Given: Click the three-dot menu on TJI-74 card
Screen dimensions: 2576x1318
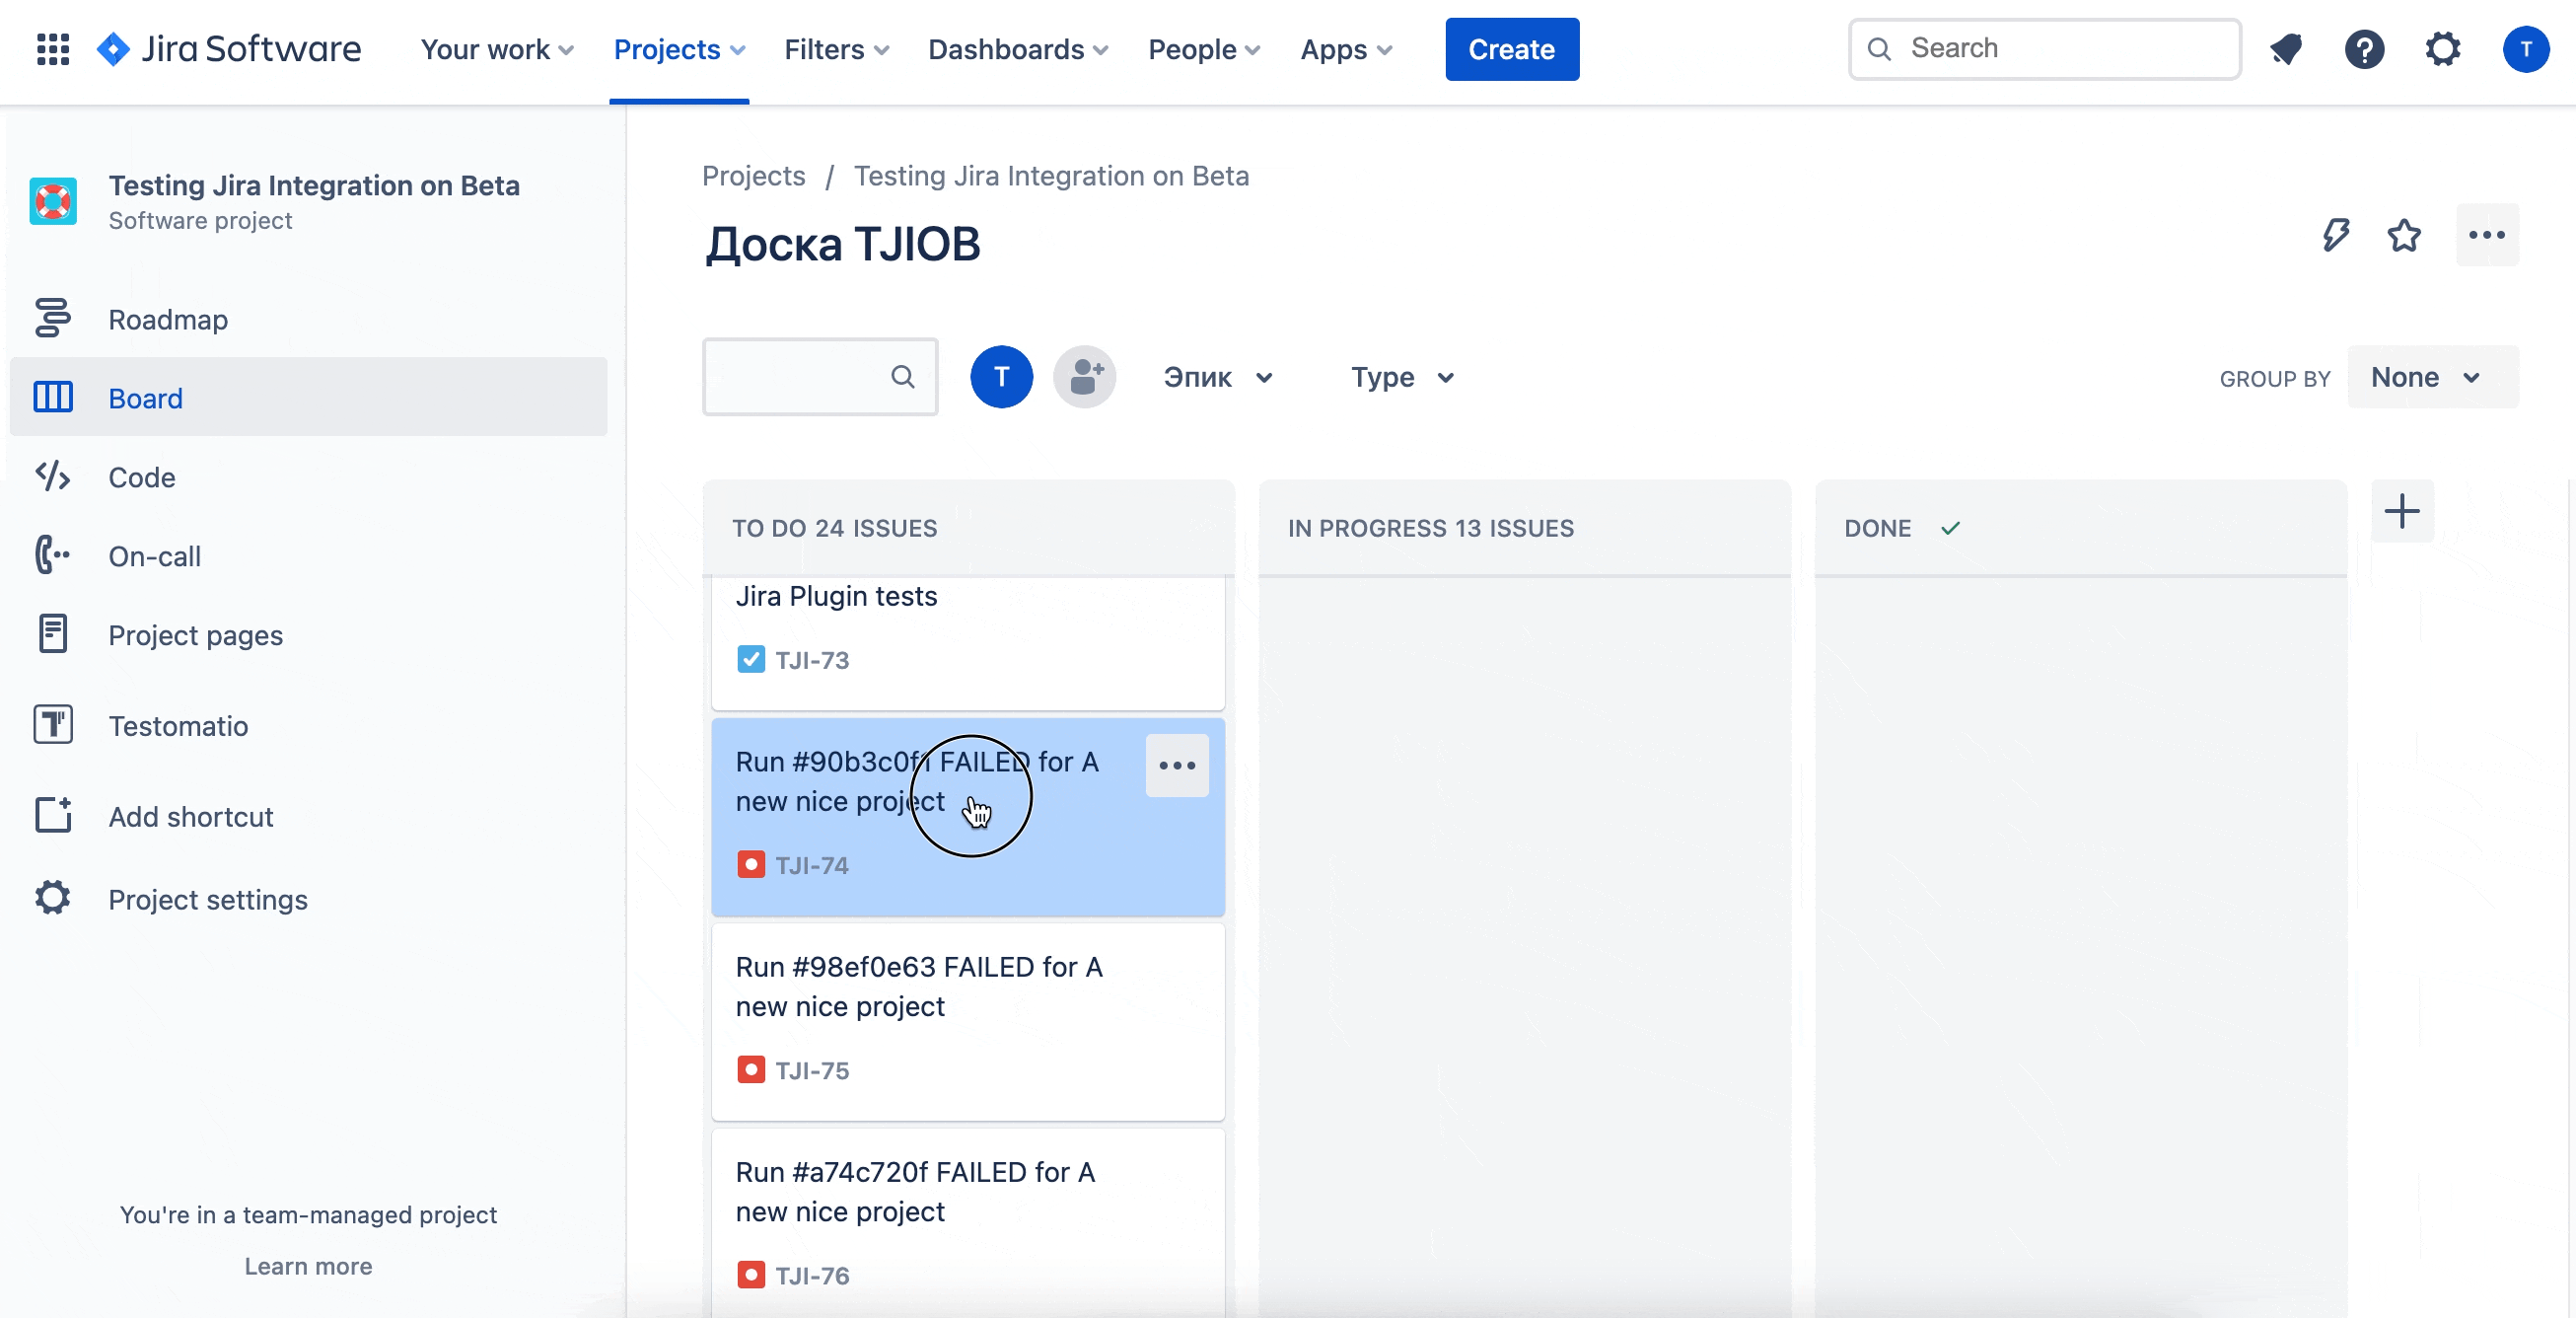Looking at the screenshot, I should pos(1177,765).
